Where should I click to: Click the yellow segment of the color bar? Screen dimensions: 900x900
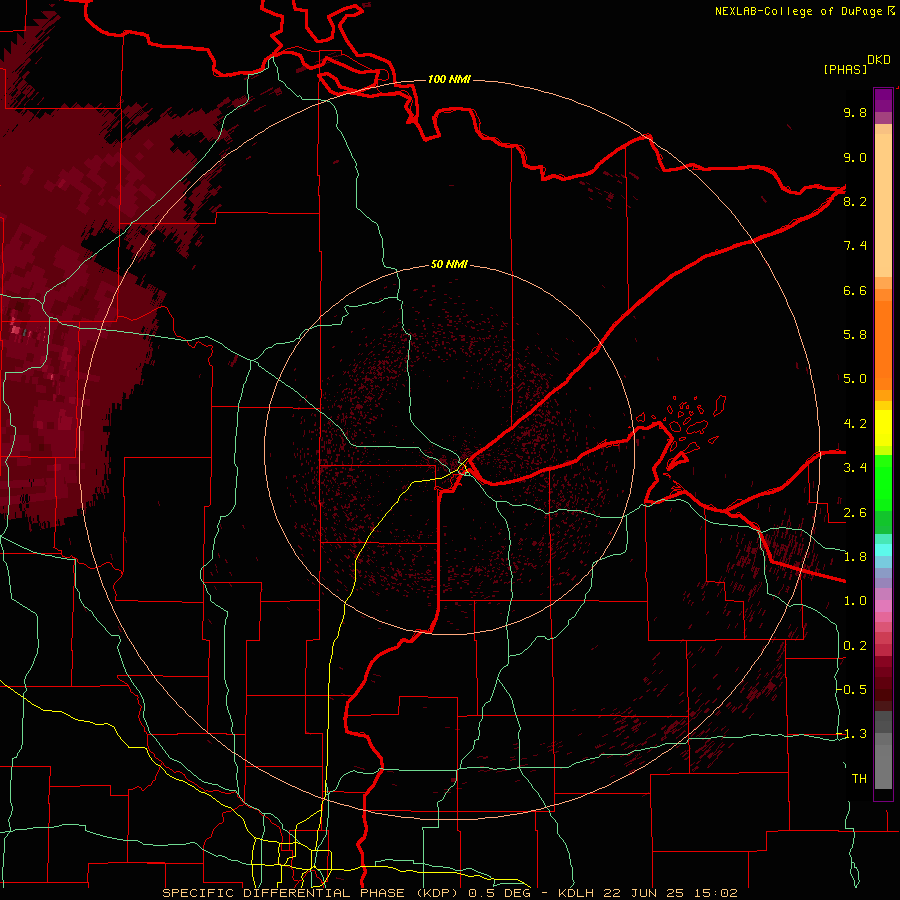coord(883,428)
